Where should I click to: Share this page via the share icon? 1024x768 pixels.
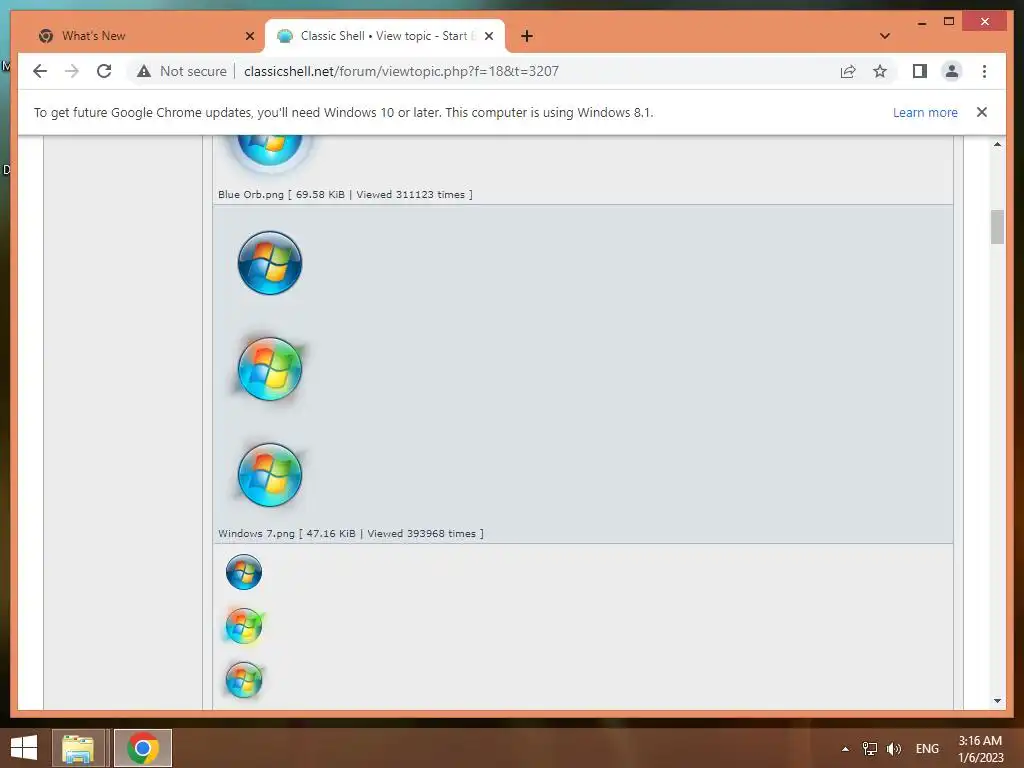(x=848, y=71)
